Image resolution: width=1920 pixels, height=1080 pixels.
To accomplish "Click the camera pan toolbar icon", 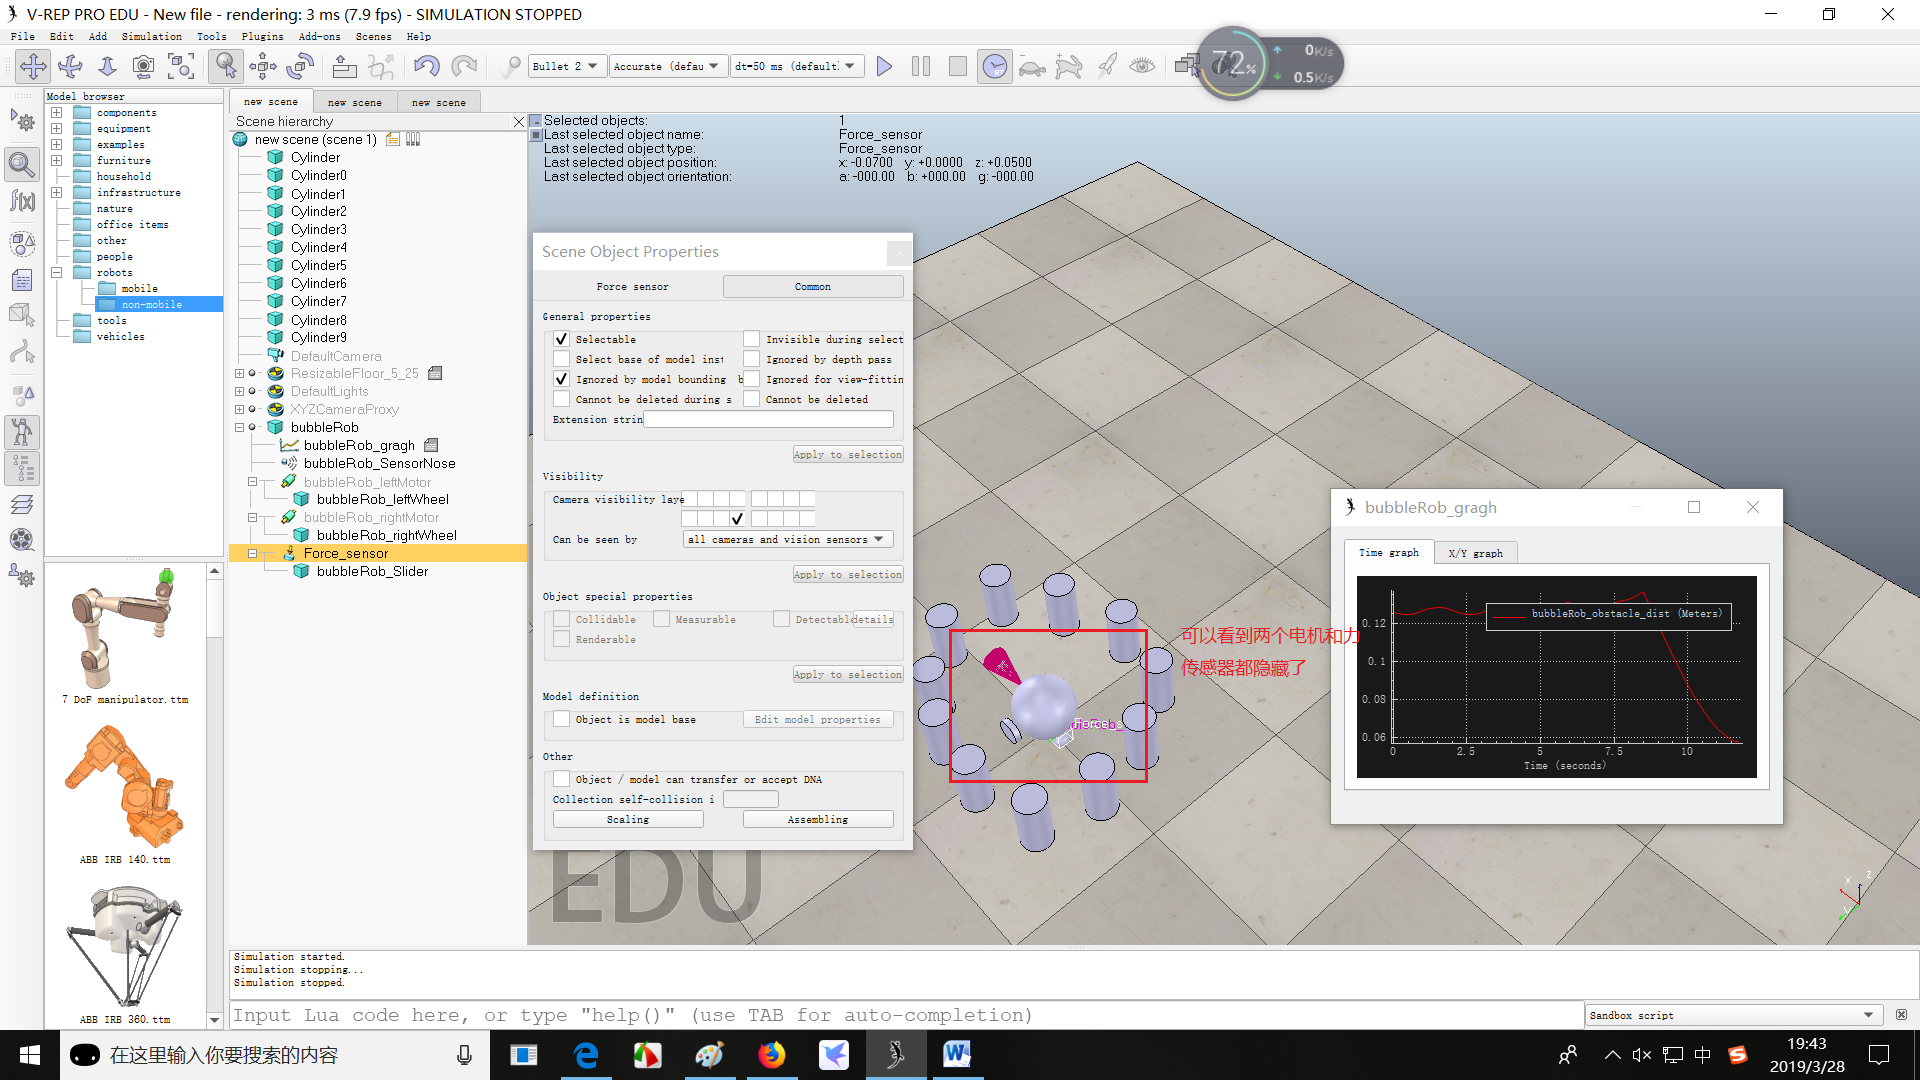I will point(33,66).
